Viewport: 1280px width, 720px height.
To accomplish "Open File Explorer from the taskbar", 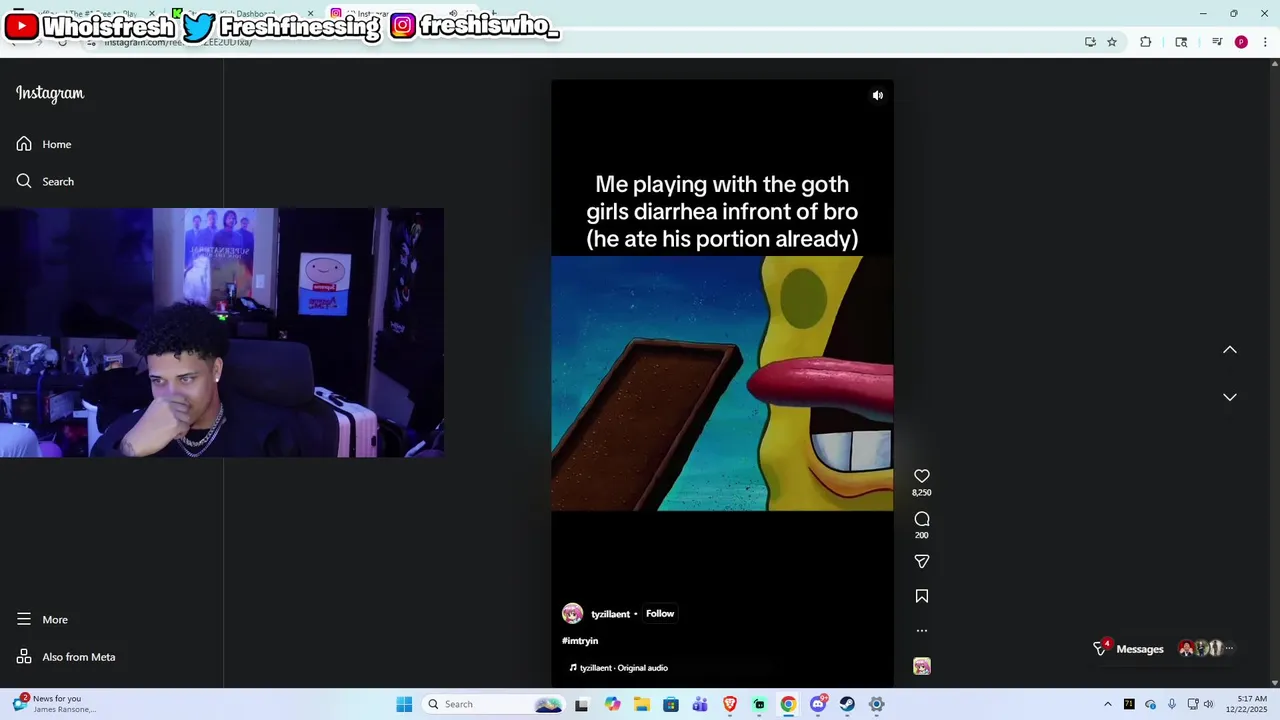I will pos(641,704).
